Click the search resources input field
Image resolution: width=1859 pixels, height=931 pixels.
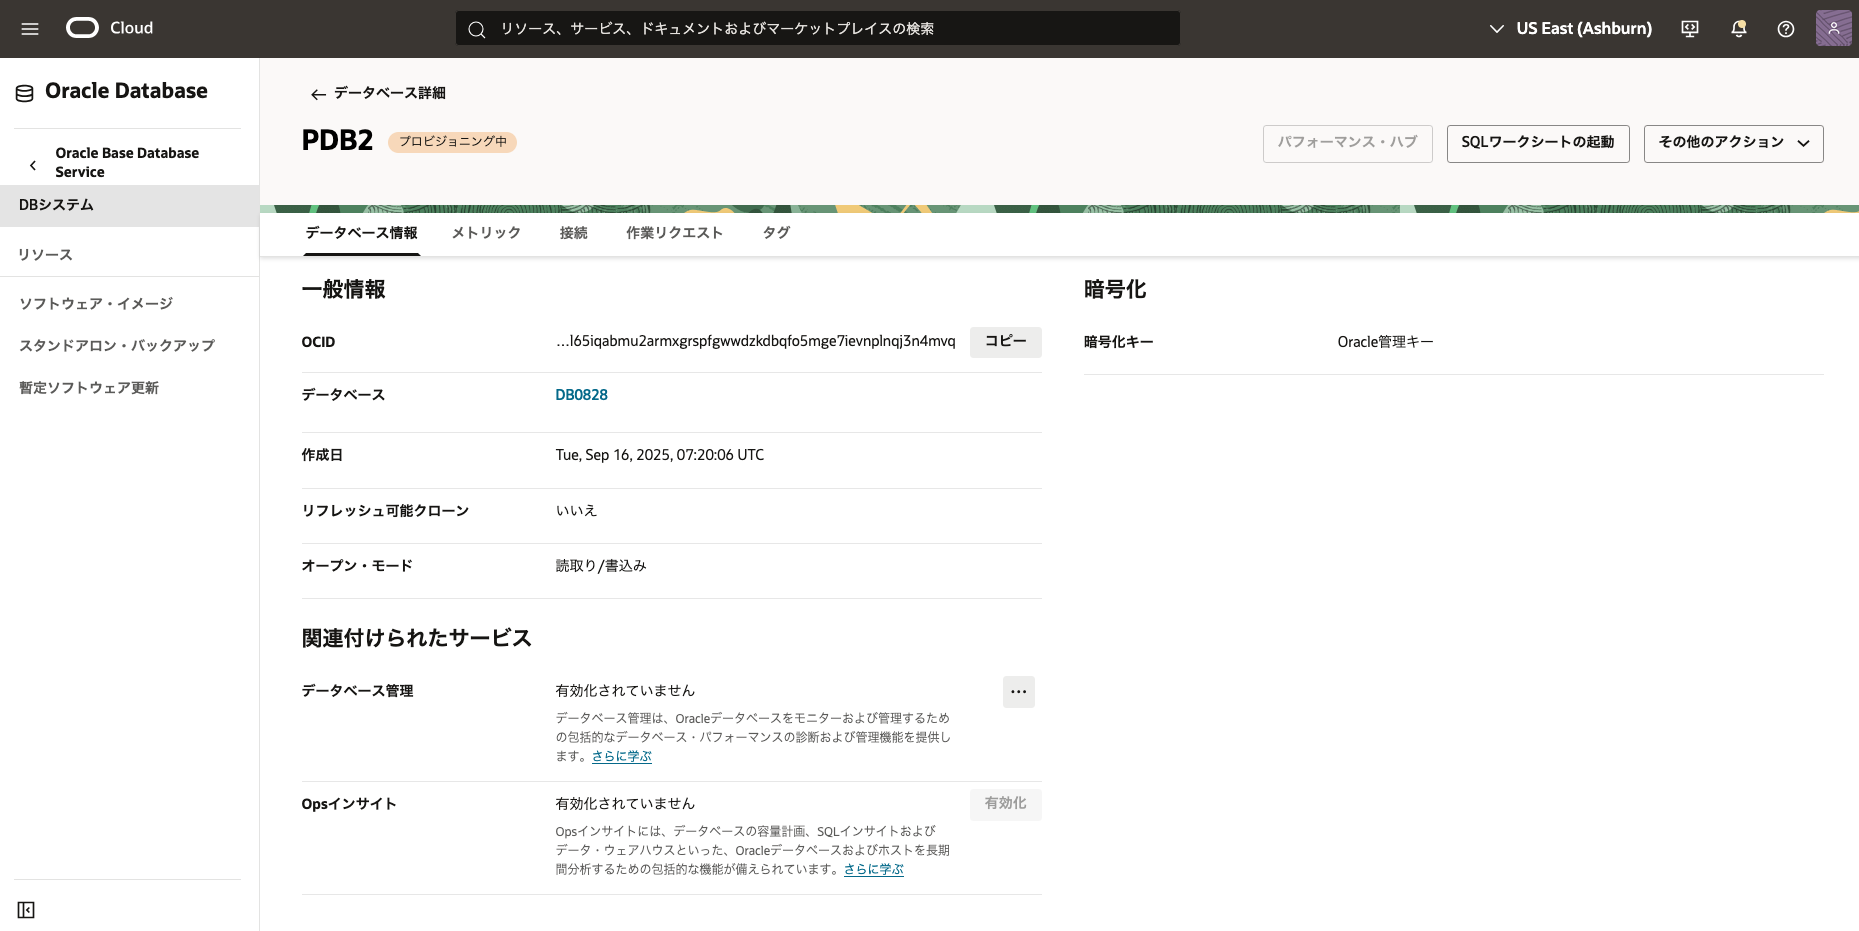[817, 29]
